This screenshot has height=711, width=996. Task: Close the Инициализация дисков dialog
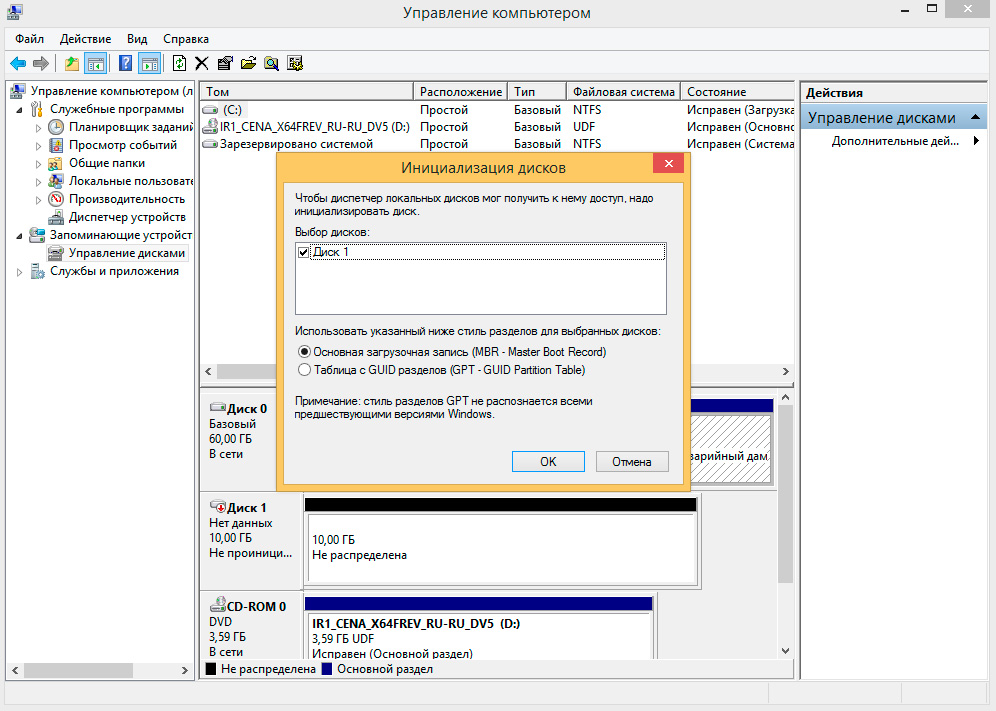pyautogui.click(x=668, y=164)
